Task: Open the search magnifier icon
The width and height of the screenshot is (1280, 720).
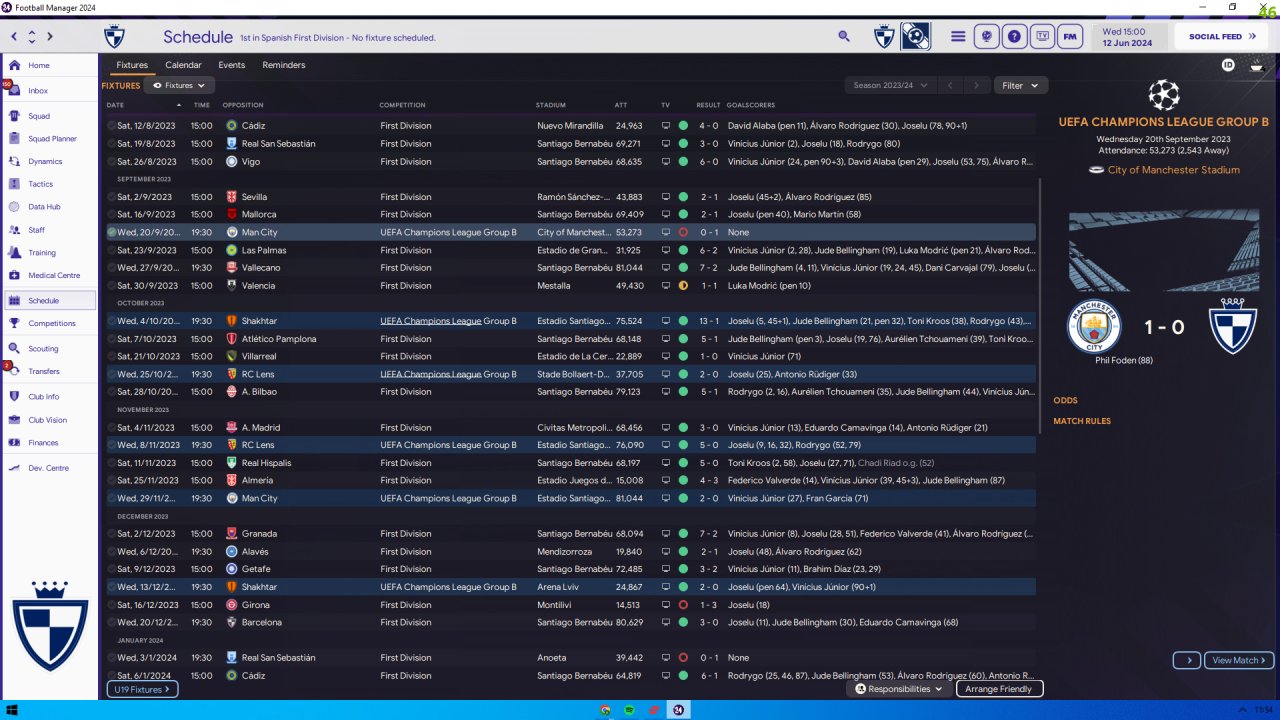Action: [x=844, y=36]
